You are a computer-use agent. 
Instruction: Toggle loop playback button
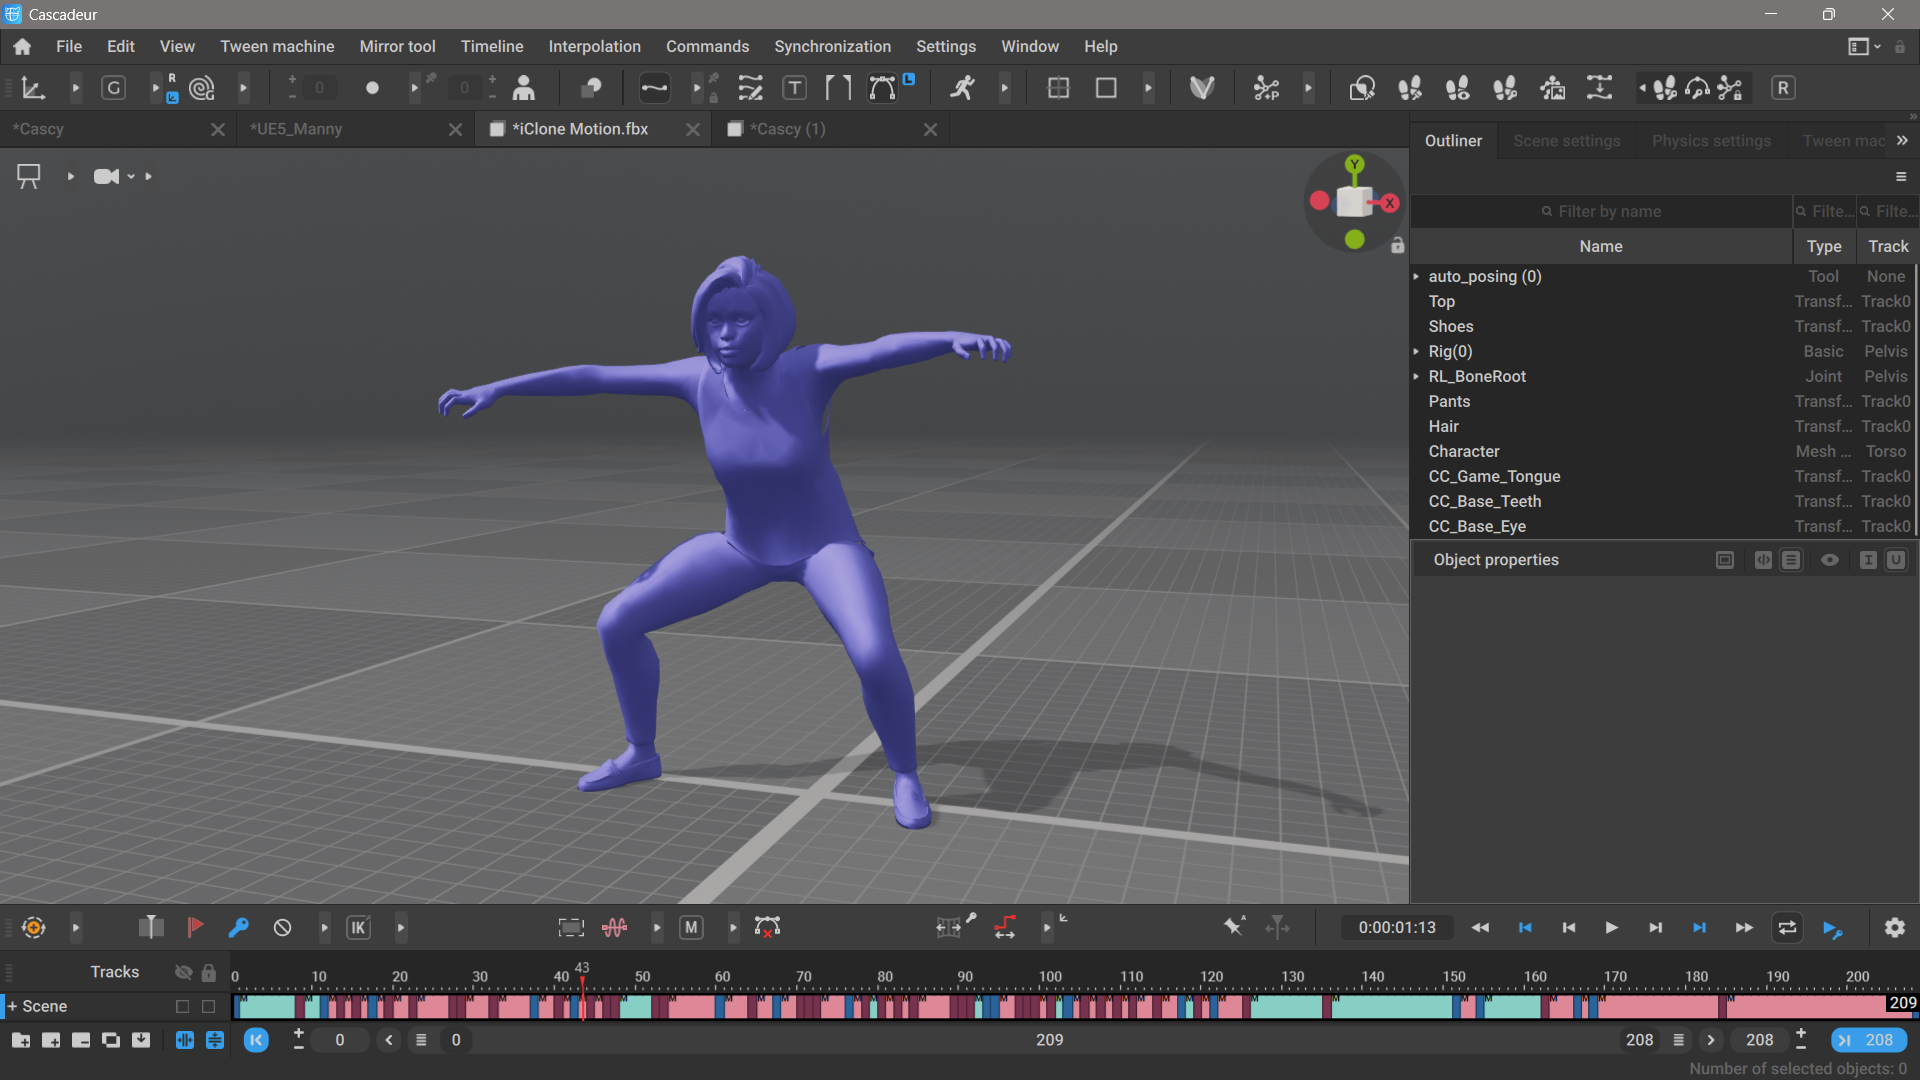pos(1787,928)
